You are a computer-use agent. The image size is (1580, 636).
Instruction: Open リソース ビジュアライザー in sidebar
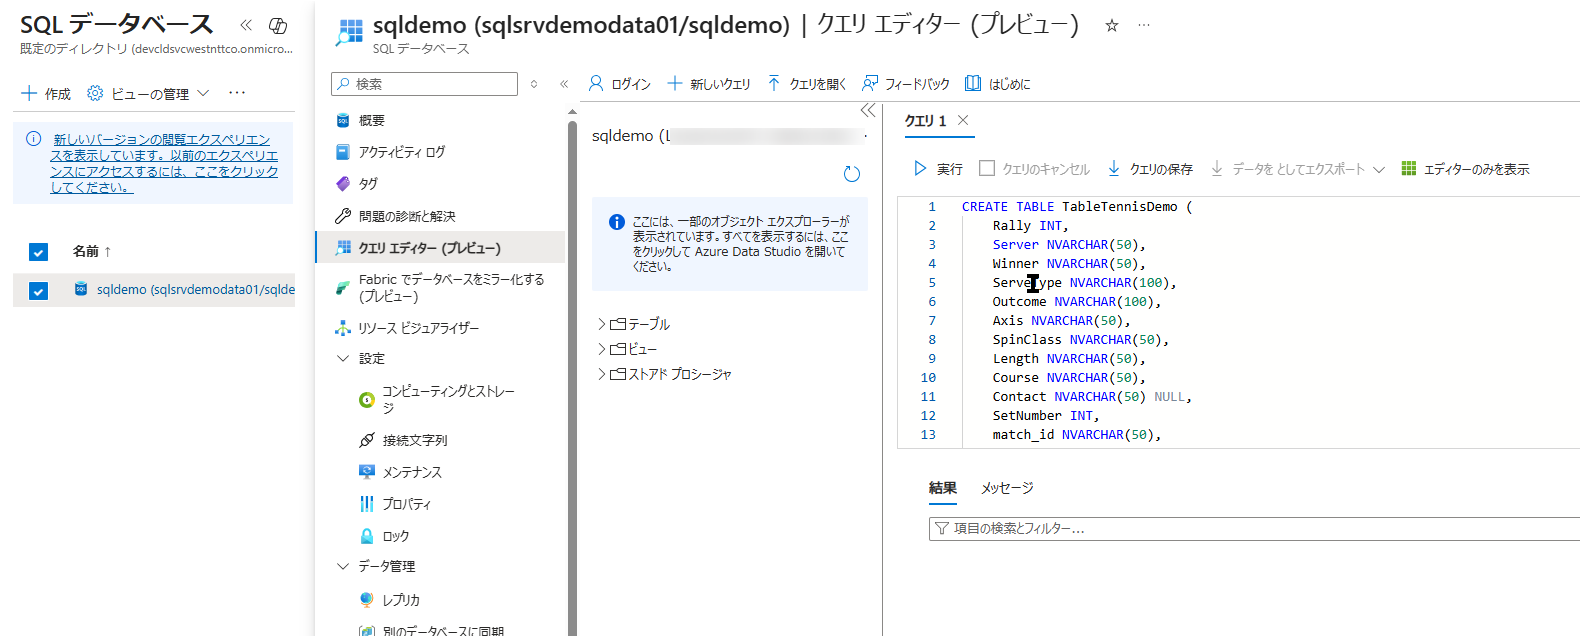point(418,328)
